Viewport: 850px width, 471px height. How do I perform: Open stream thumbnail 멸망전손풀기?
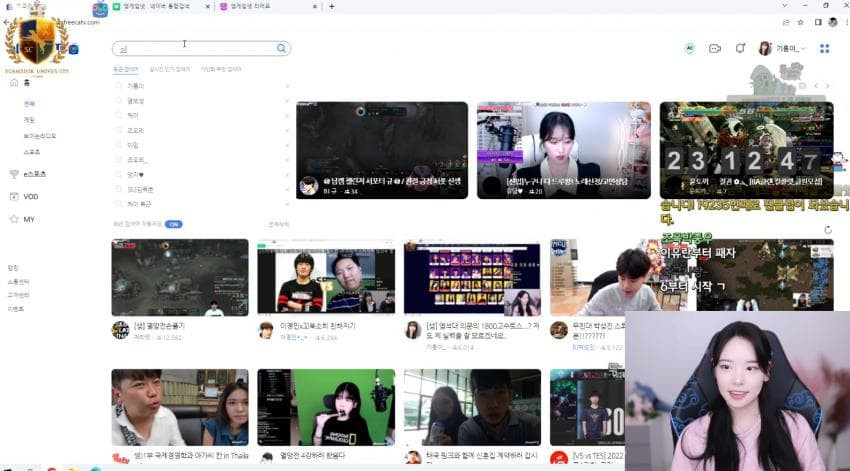[x=180, y=278]
